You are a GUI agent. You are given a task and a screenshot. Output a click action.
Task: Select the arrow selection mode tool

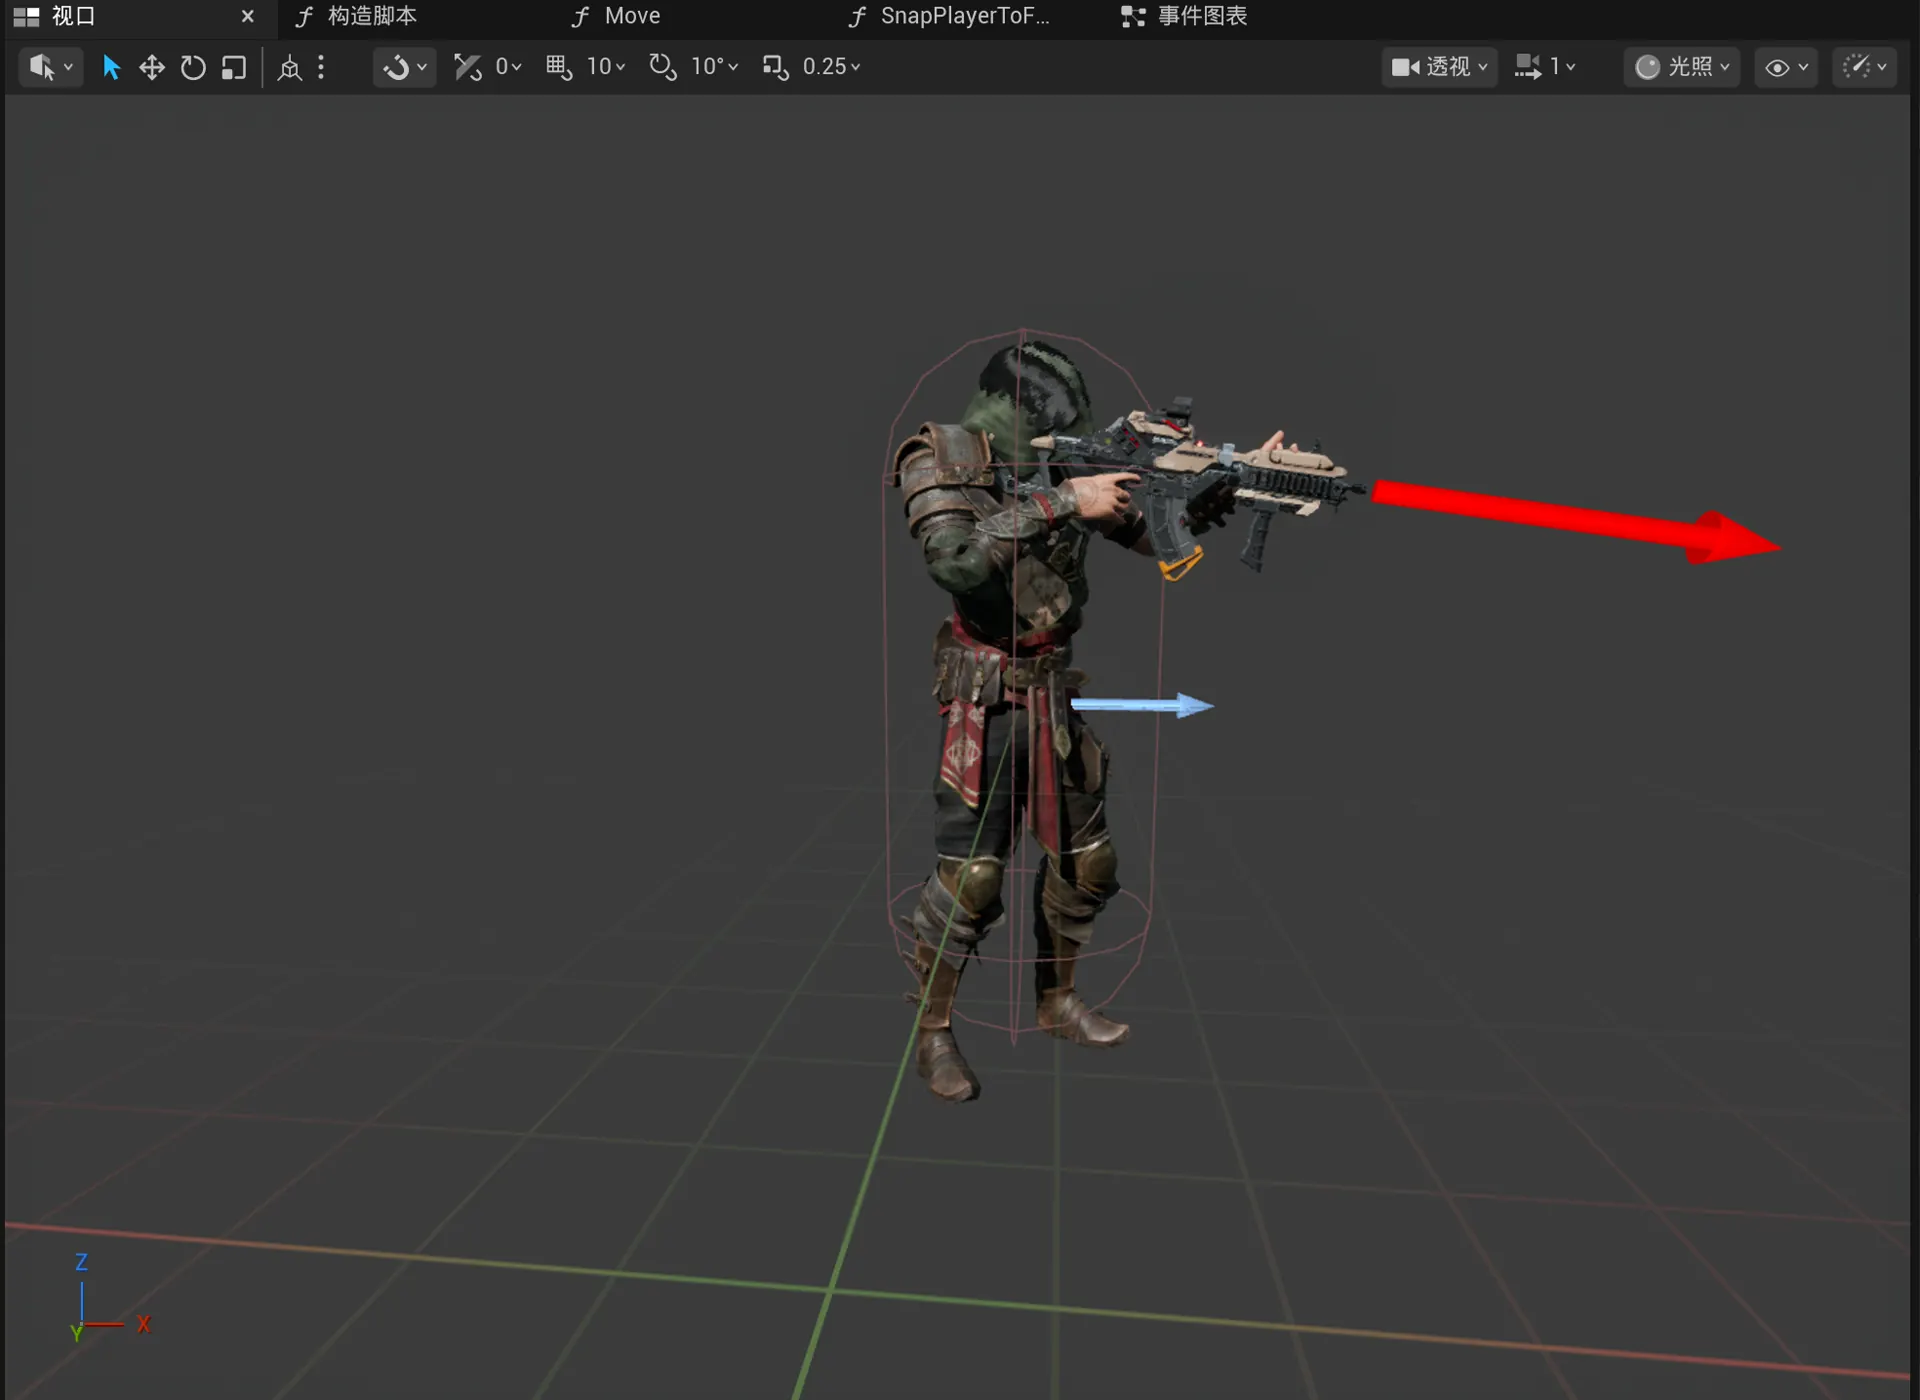(x=111, y=67)
